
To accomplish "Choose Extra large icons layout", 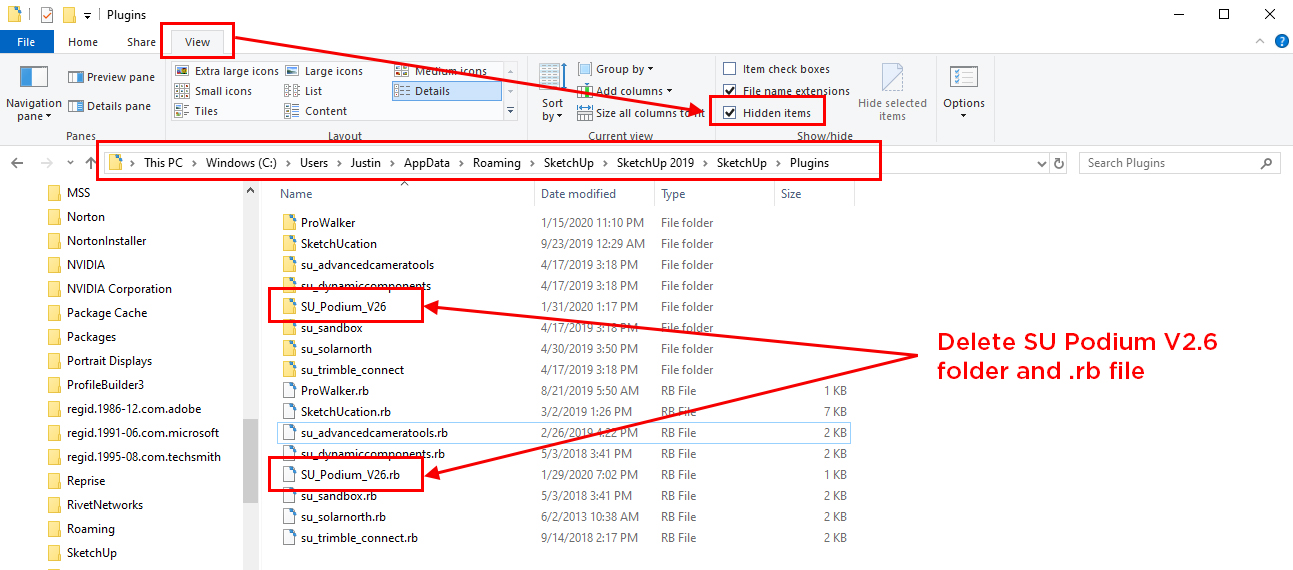I will pos(226,71).
